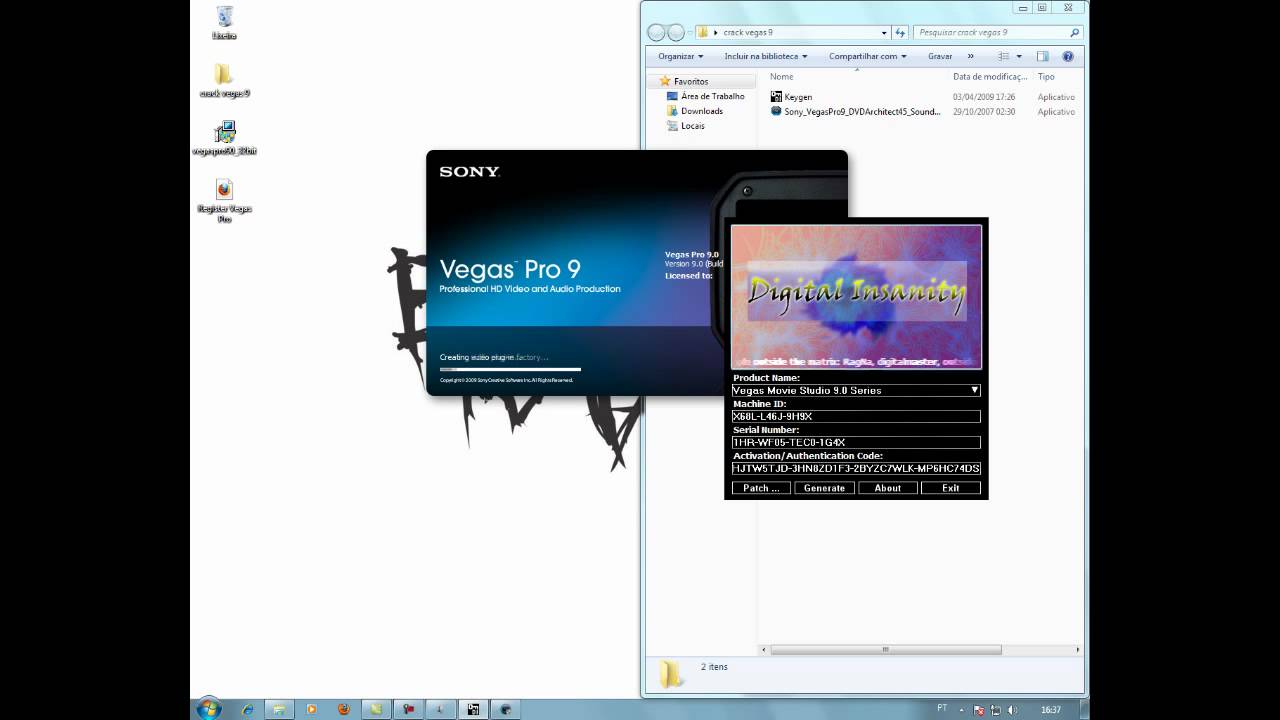Click the Serial Number input field
This screenshot has height=720, width=1280.
point(856,442)
